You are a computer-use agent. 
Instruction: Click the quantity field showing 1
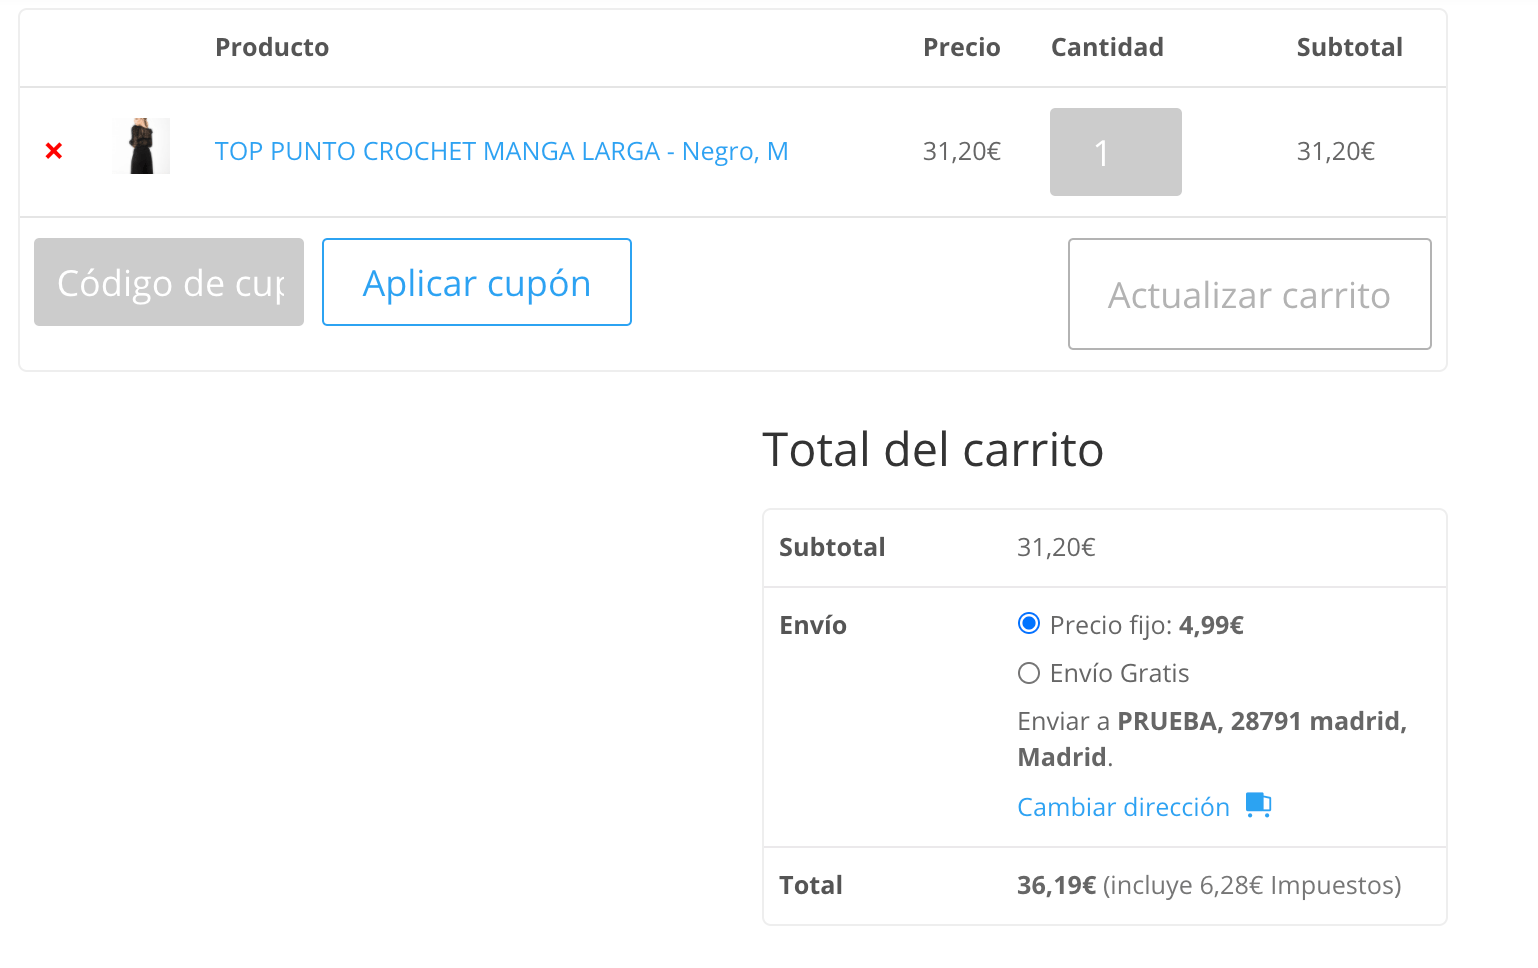coord(1116,152)
